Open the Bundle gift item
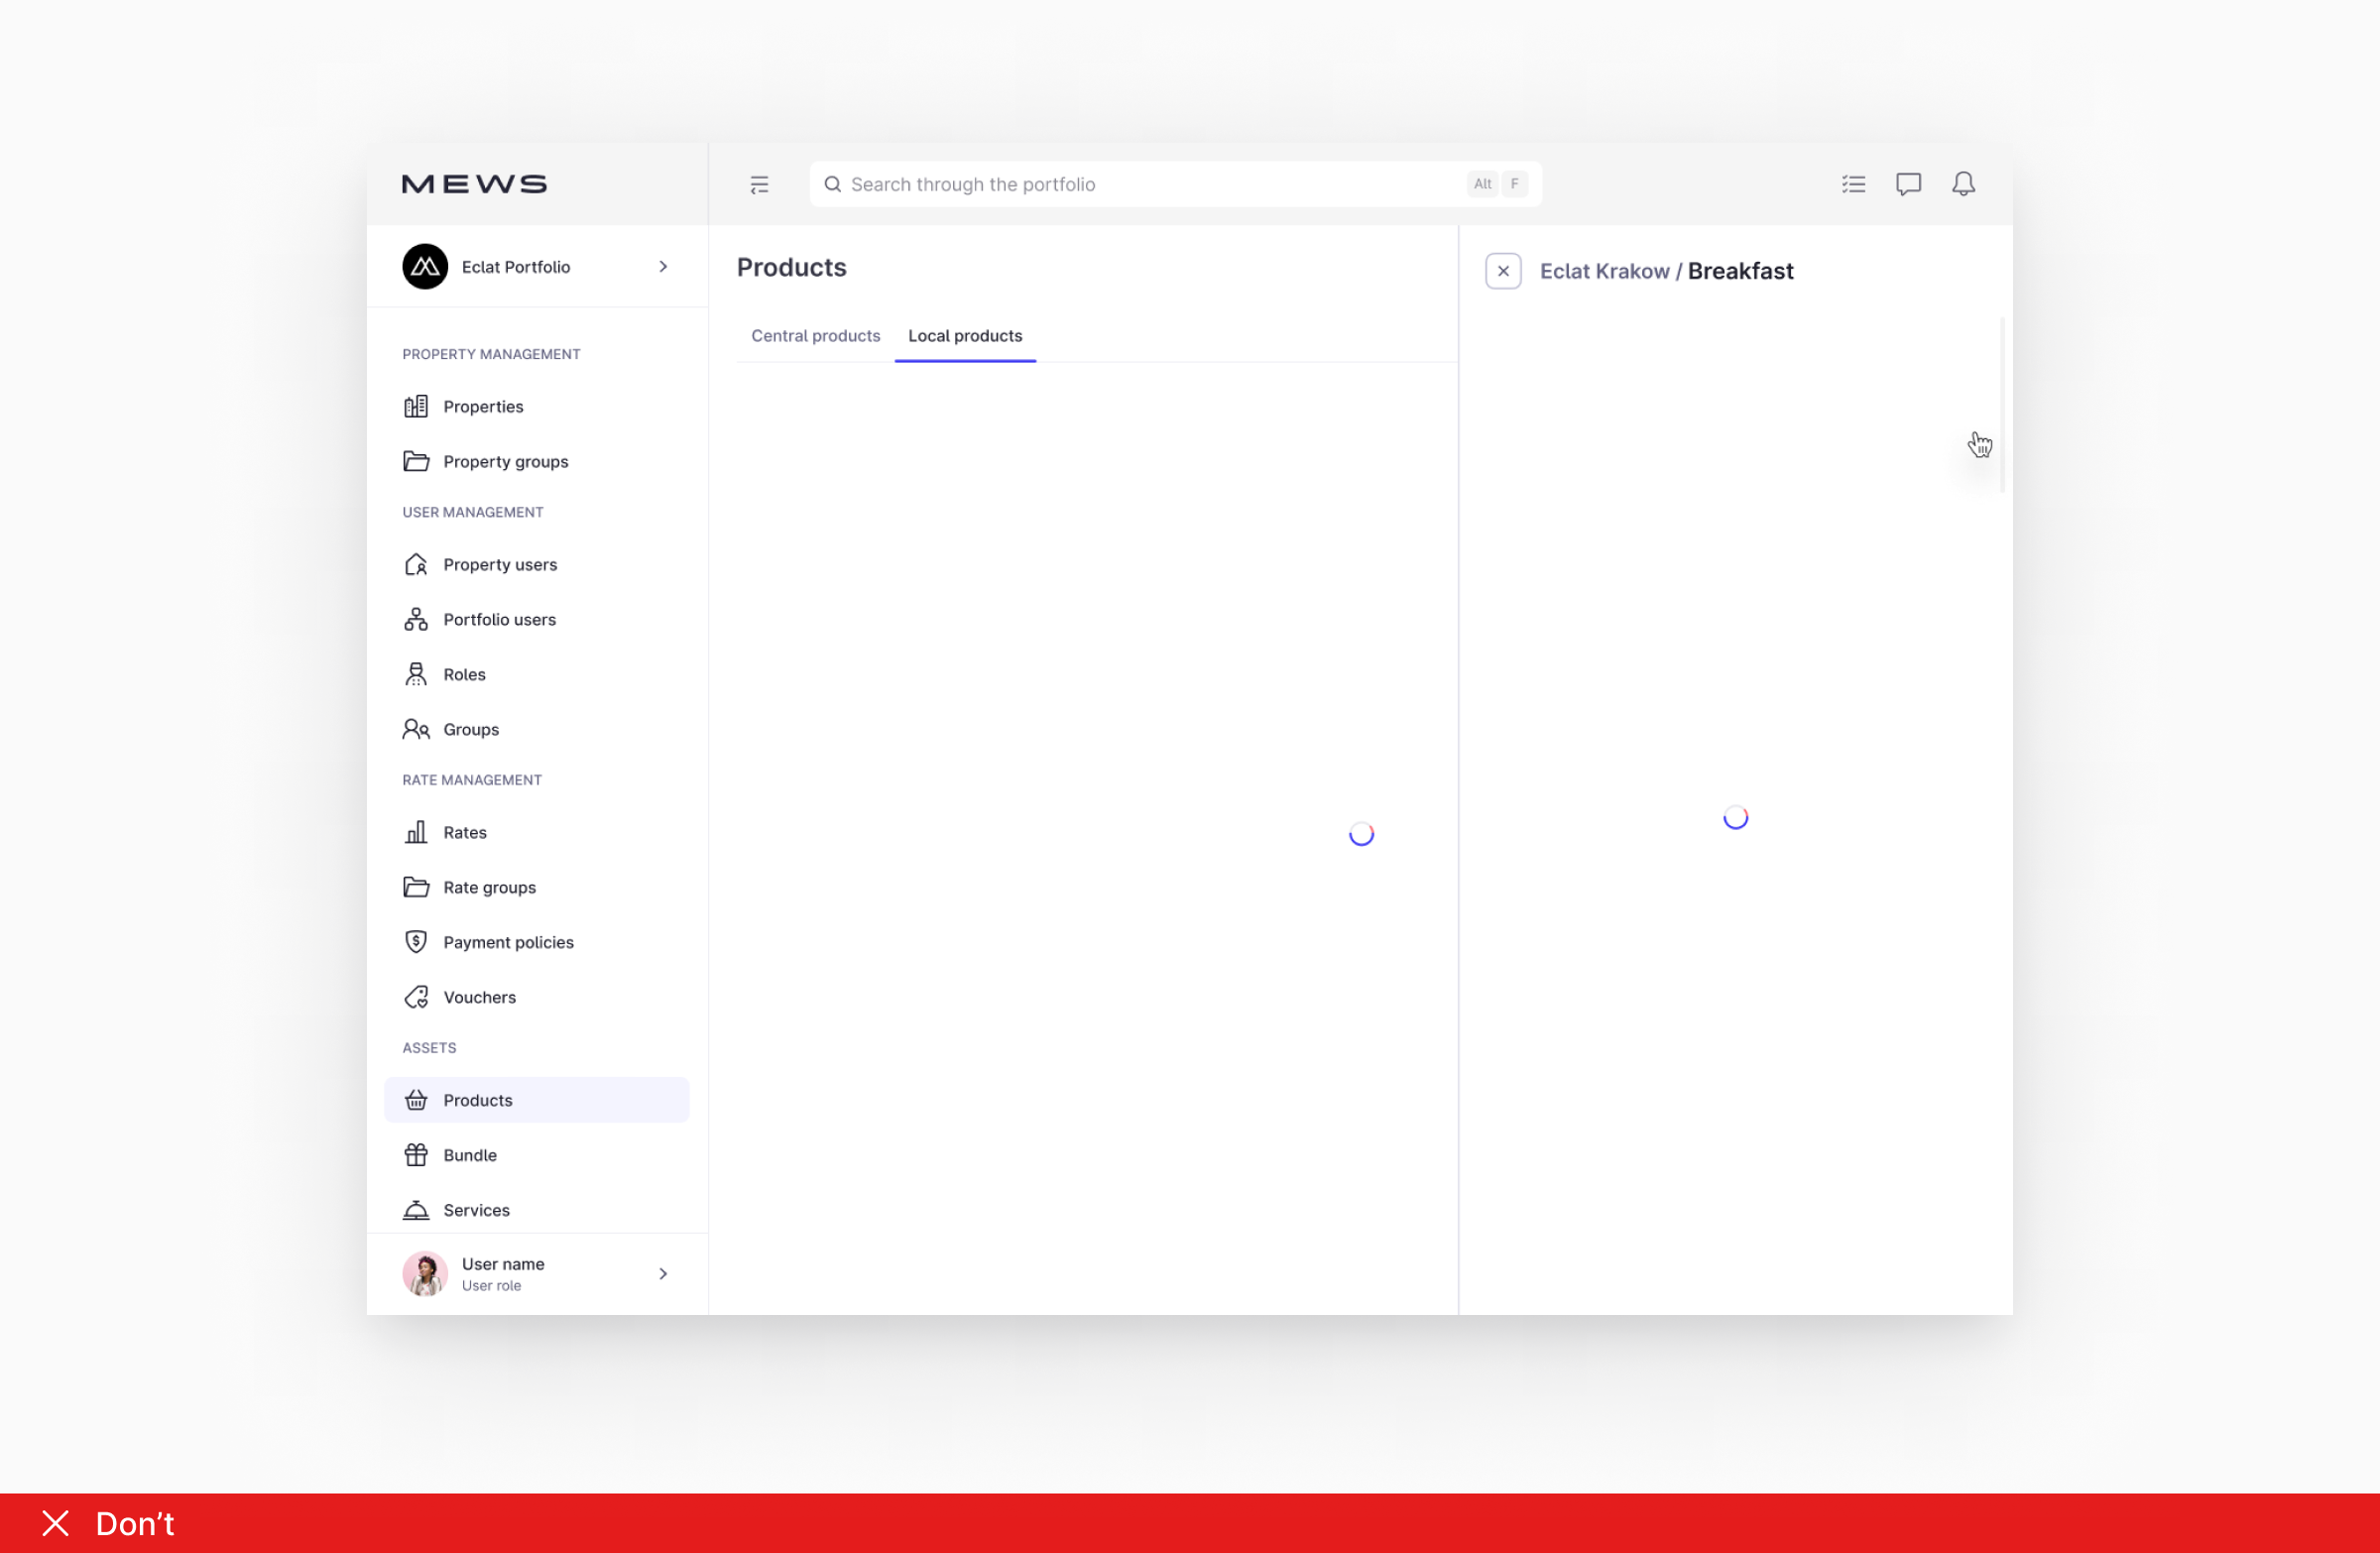Screen dimensions: 2380x1553 tap(469, 1155)
